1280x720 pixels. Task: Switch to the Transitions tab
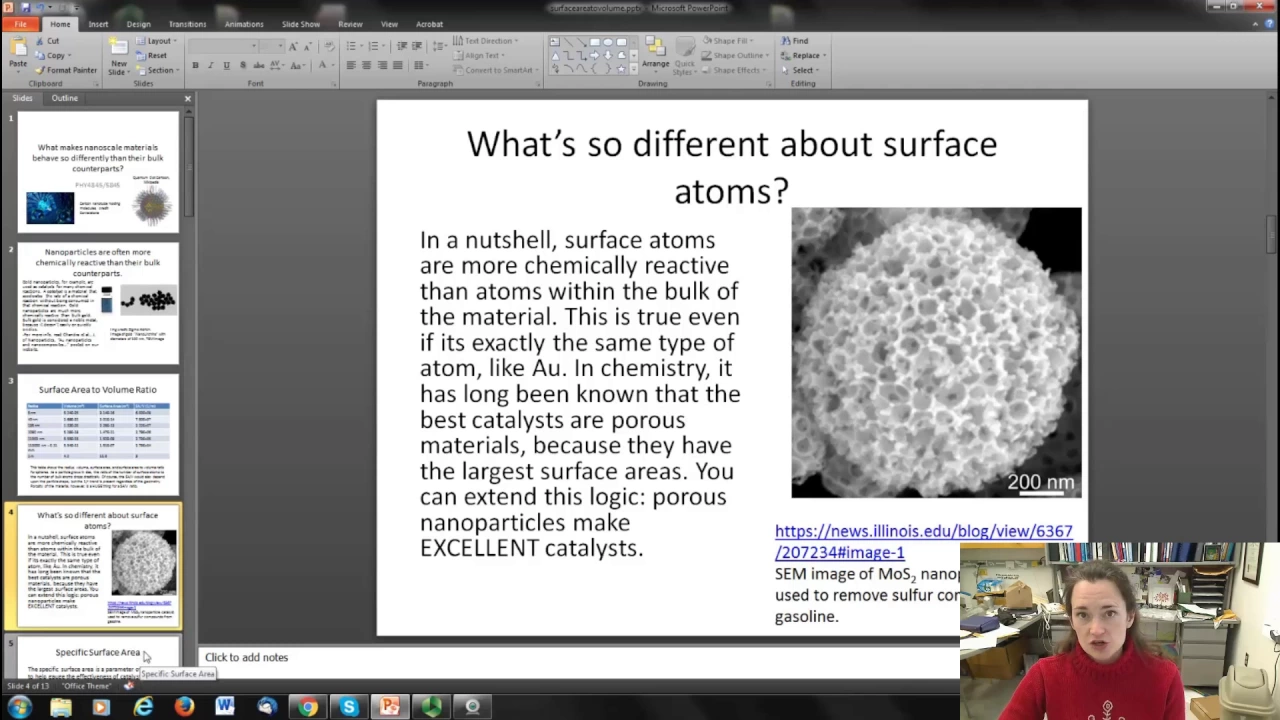(x=187, y=24)
